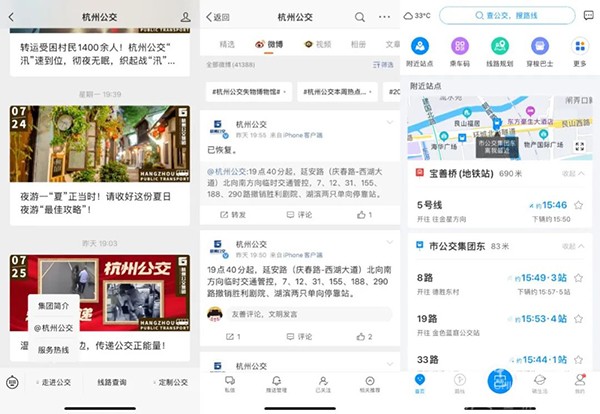Open the #杭州公交失物博物馆# topic chip
This screenshot has height=414, width=600.
click(x=249, y=92)
